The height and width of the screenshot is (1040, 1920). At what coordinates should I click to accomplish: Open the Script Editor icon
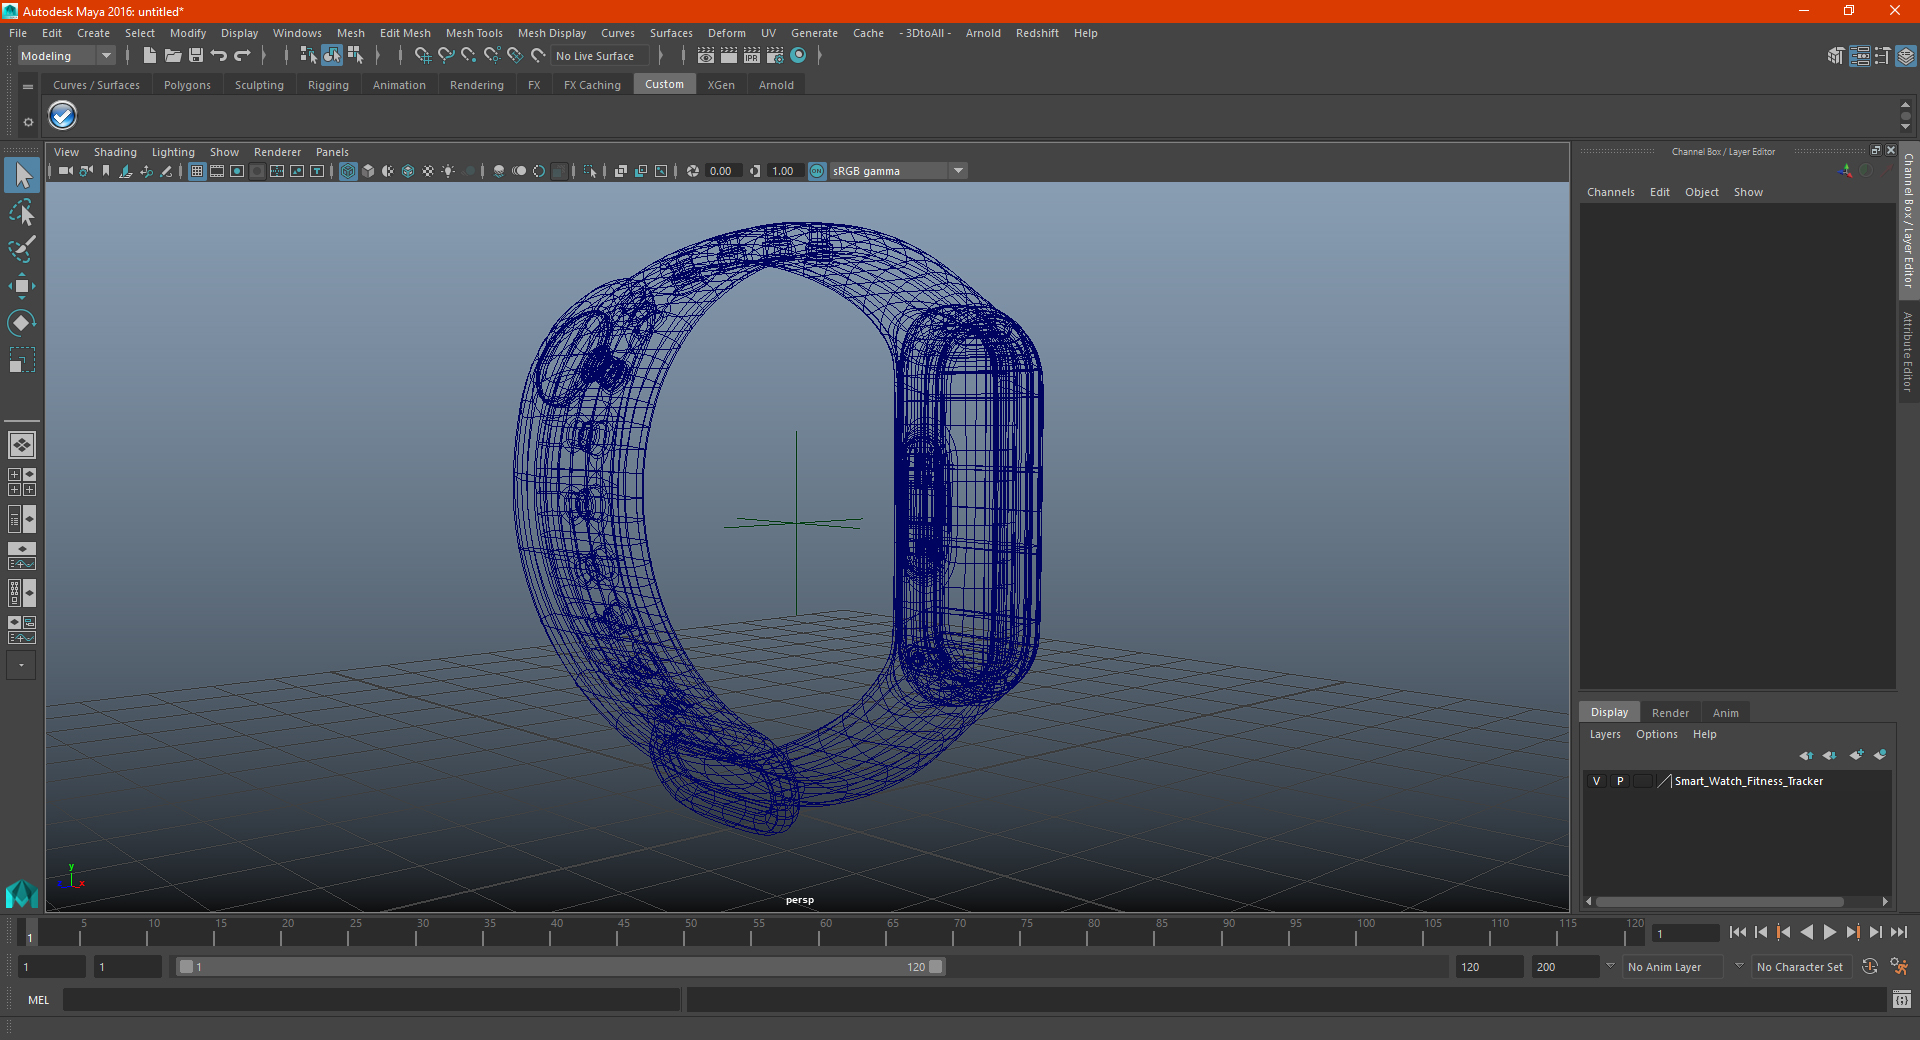coord(1902,999)
